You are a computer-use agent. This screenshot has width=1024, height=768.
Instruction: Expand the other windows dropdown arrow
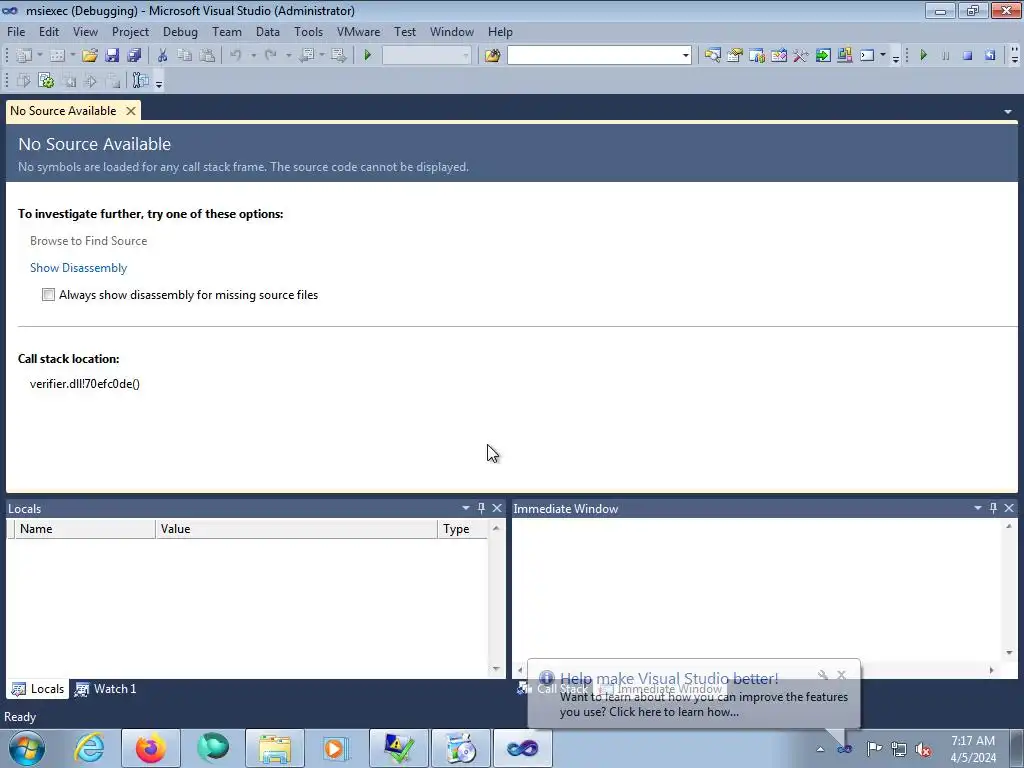pos(883,56)
